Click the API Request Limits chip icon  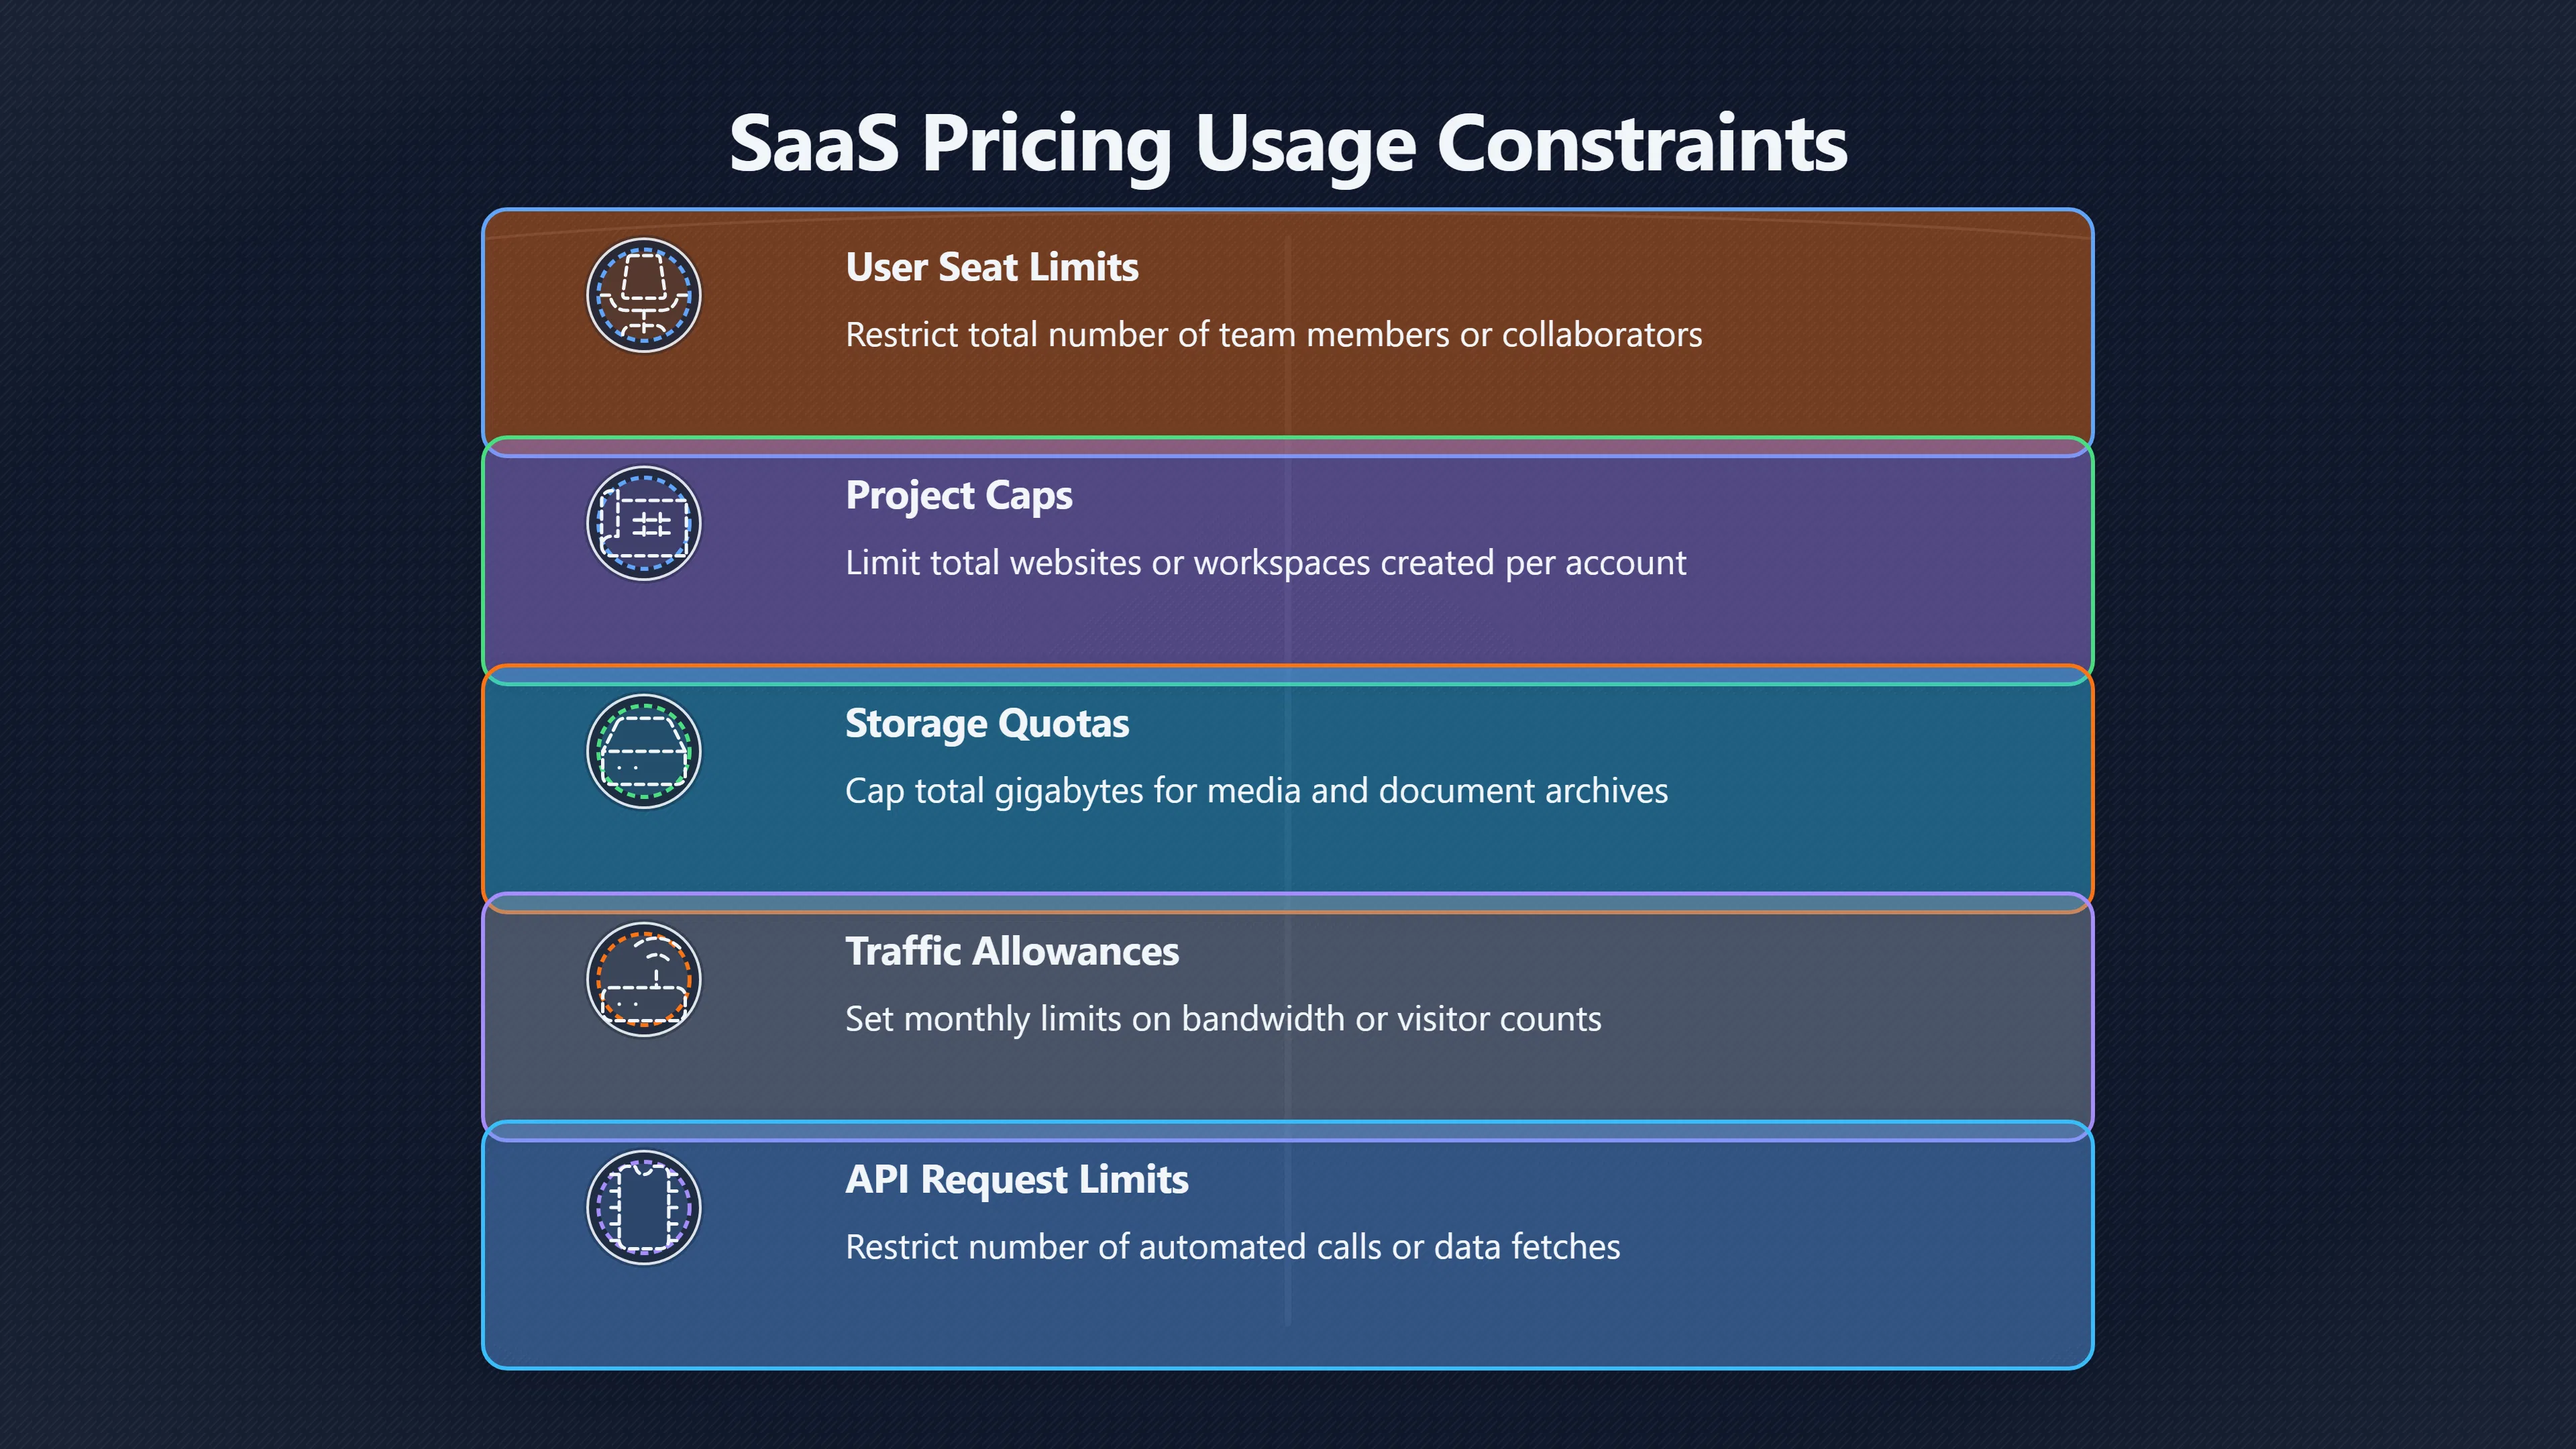click(643, 1207)
